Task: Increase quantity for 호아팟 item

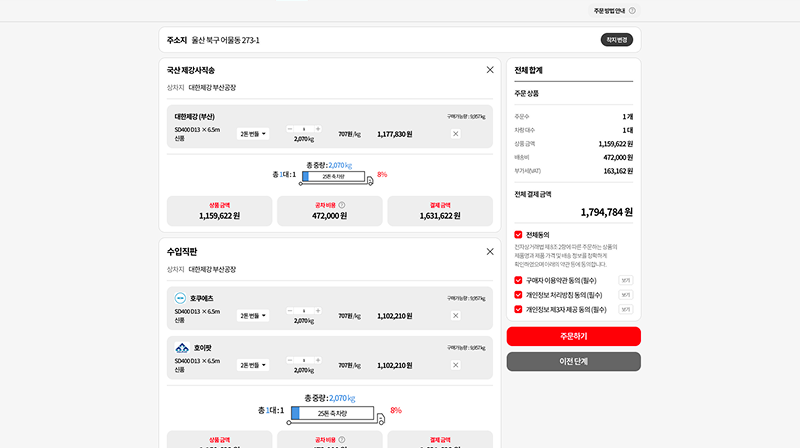Action: [x=318, y=361]
